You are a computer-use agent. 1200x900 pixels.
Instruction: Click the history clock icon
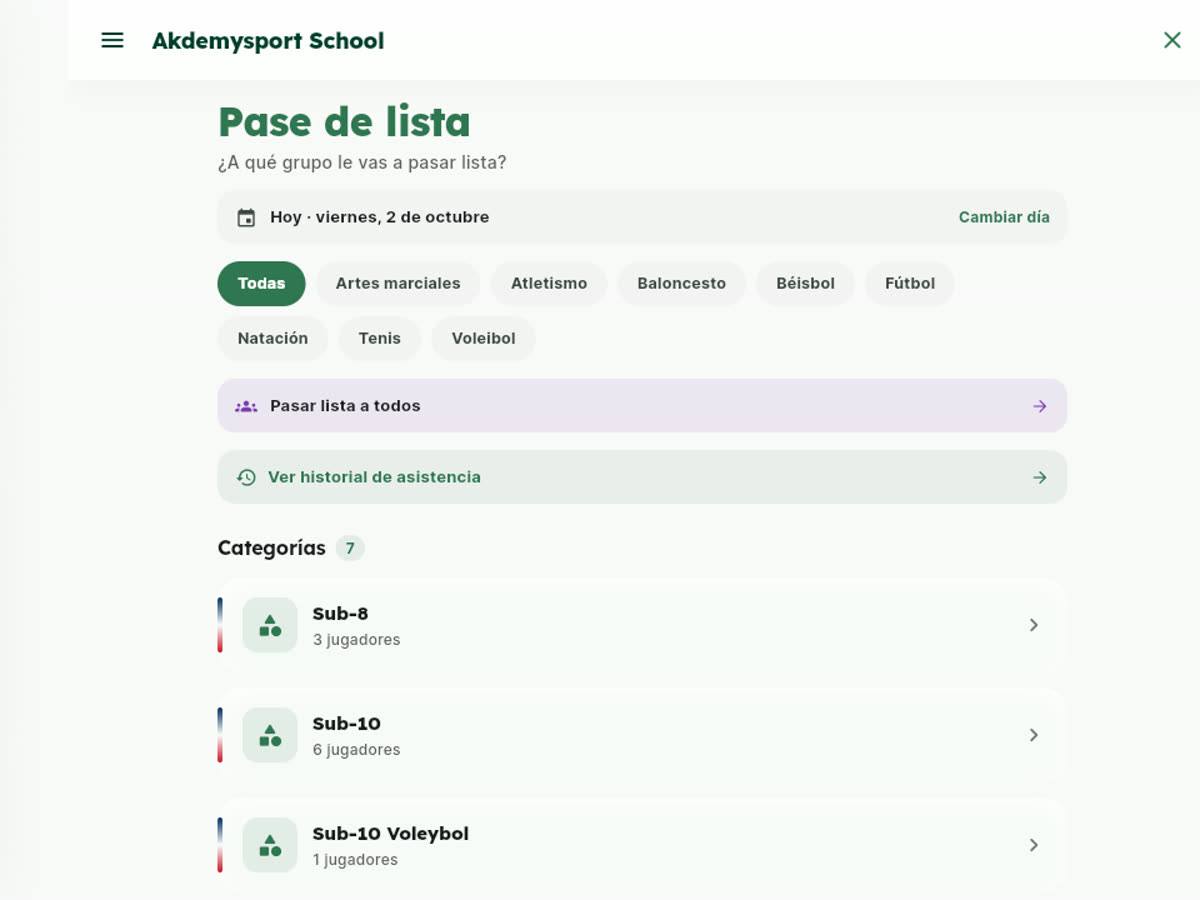coord(246,478)
